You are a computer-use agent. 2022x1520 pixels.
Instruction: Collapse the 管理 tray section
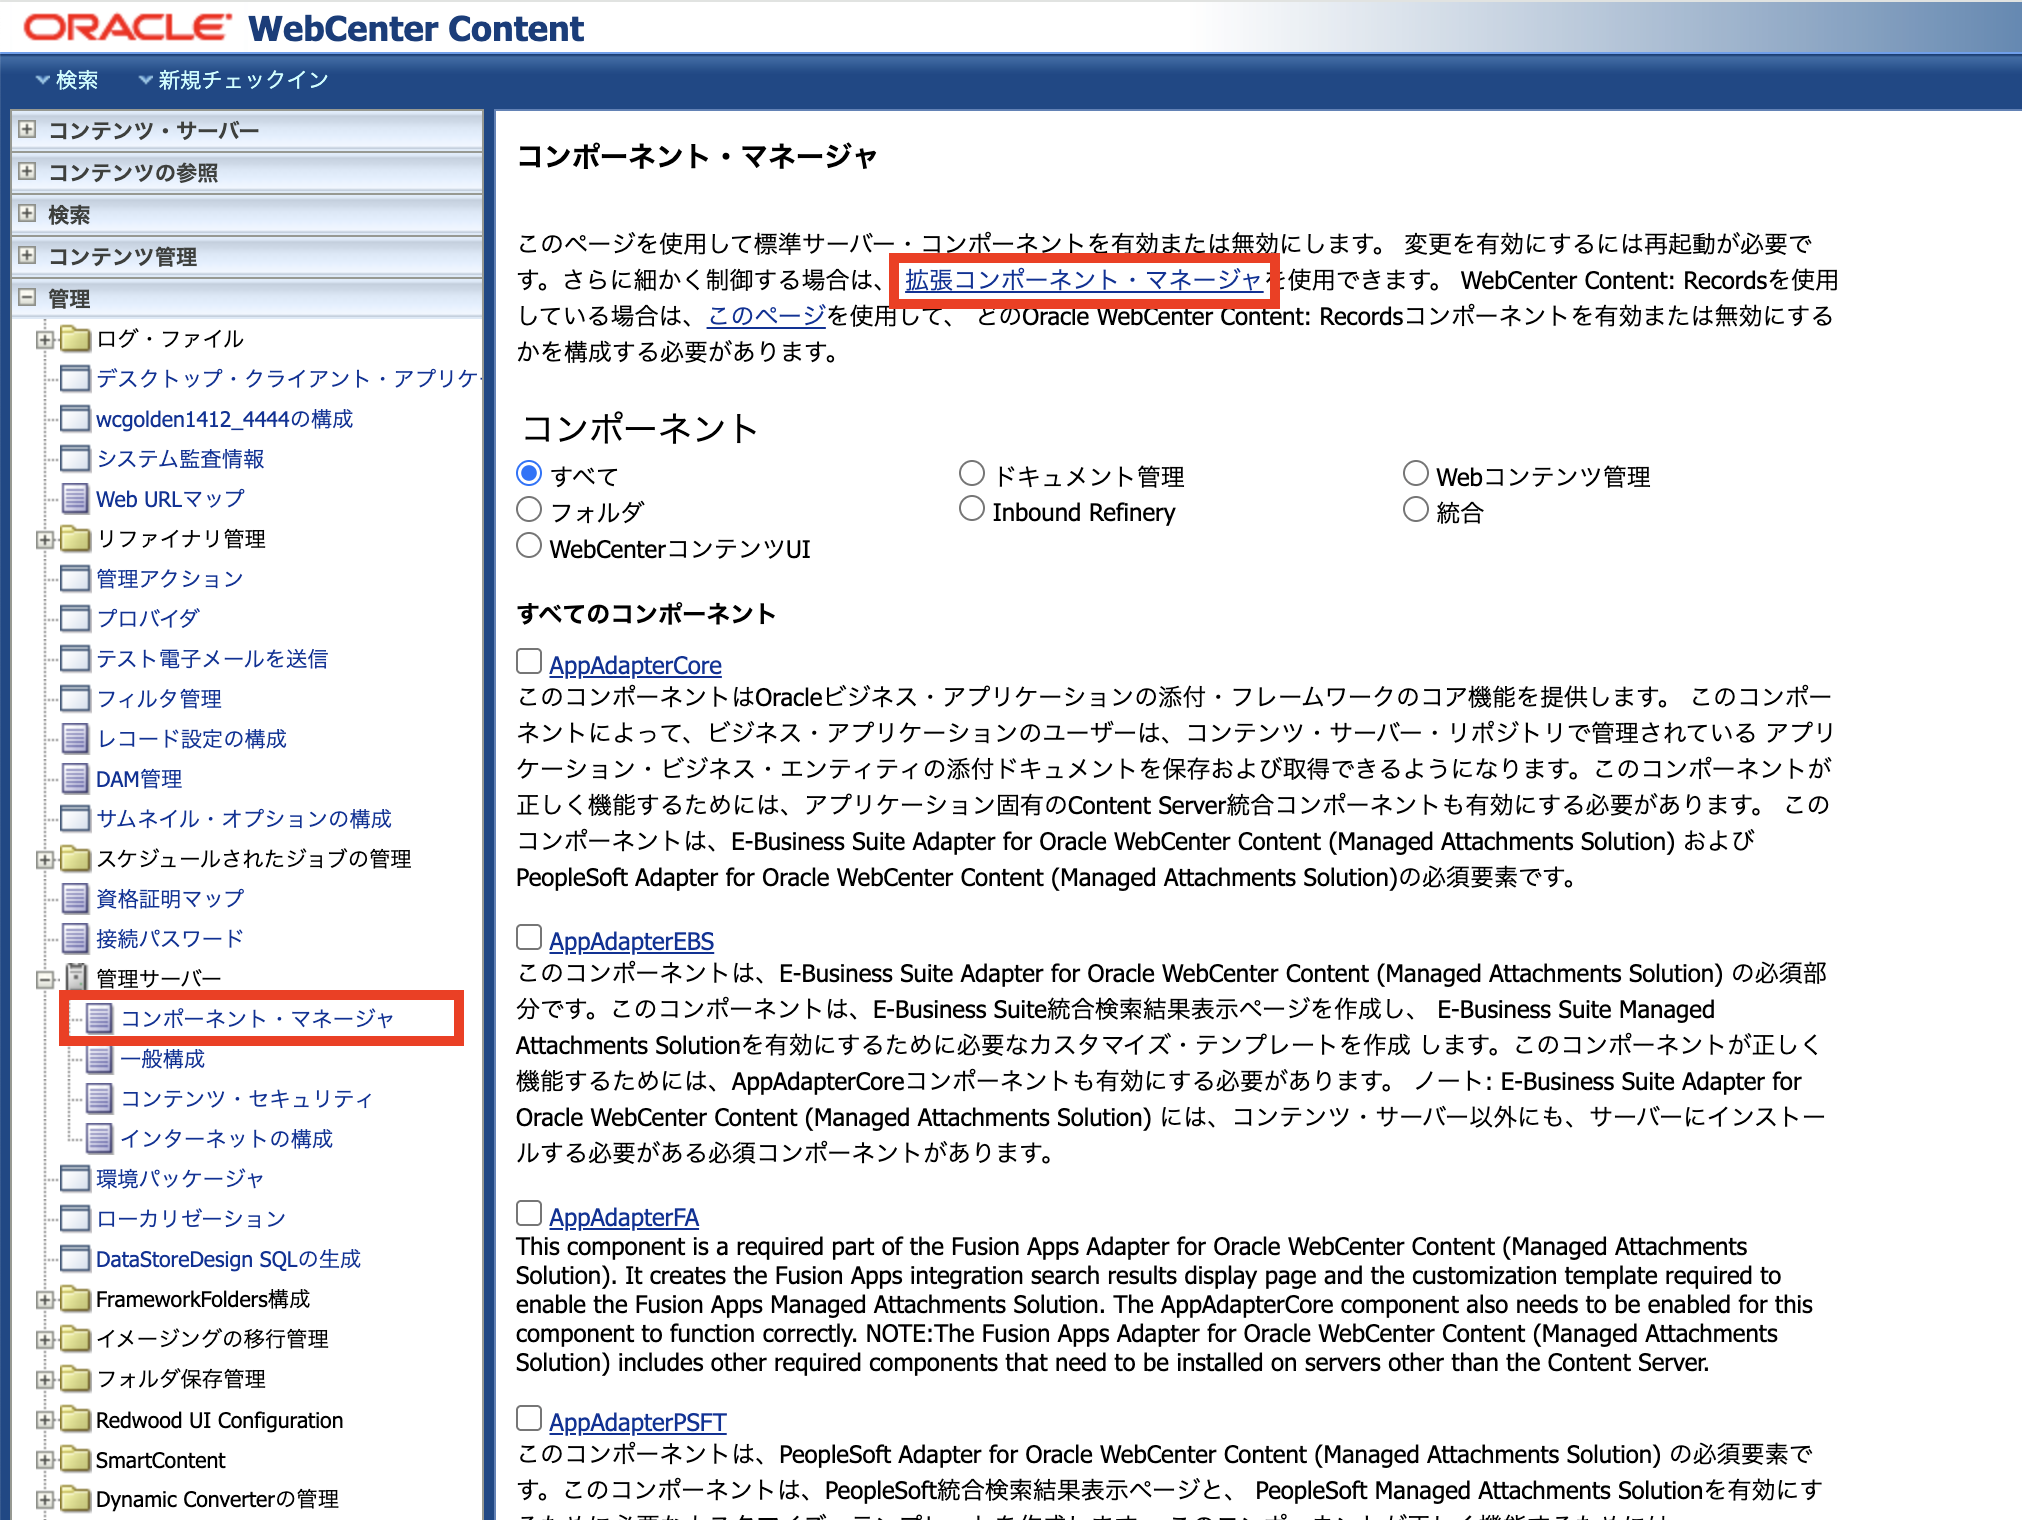[28, 298]
